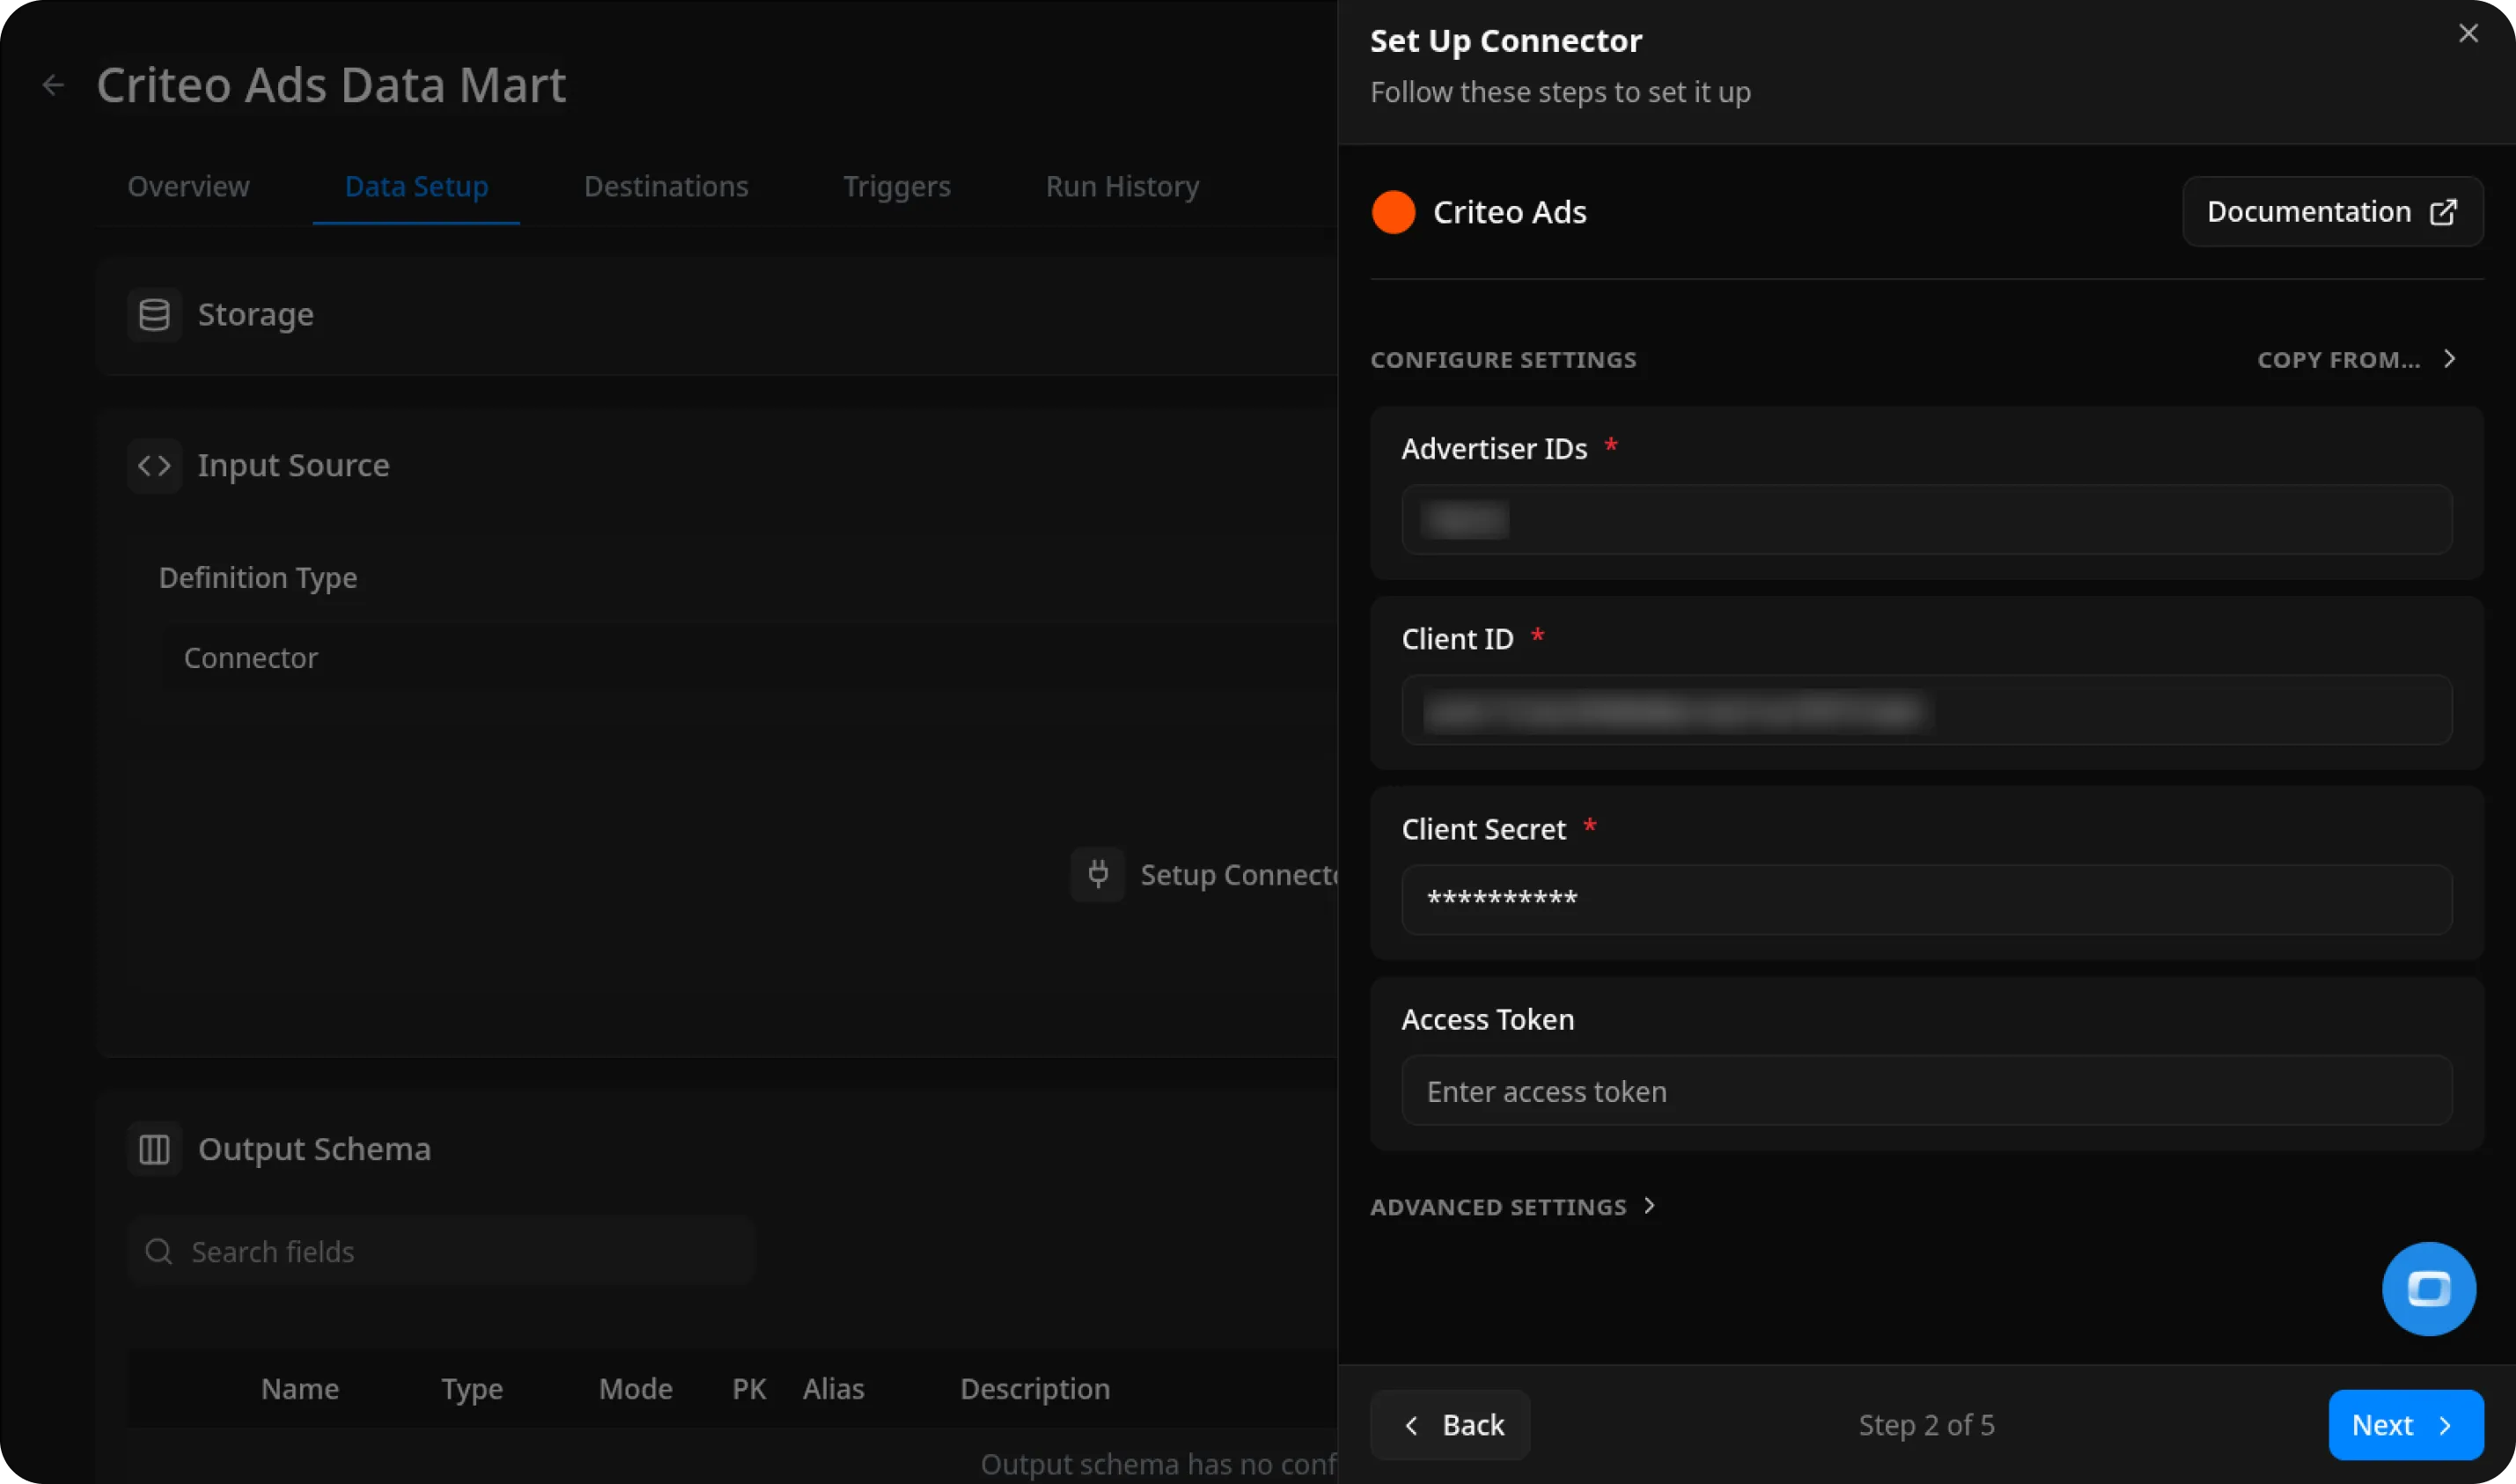
Task: Click the Criteo Ads orange logo
Action: (x=1392, y=211)
